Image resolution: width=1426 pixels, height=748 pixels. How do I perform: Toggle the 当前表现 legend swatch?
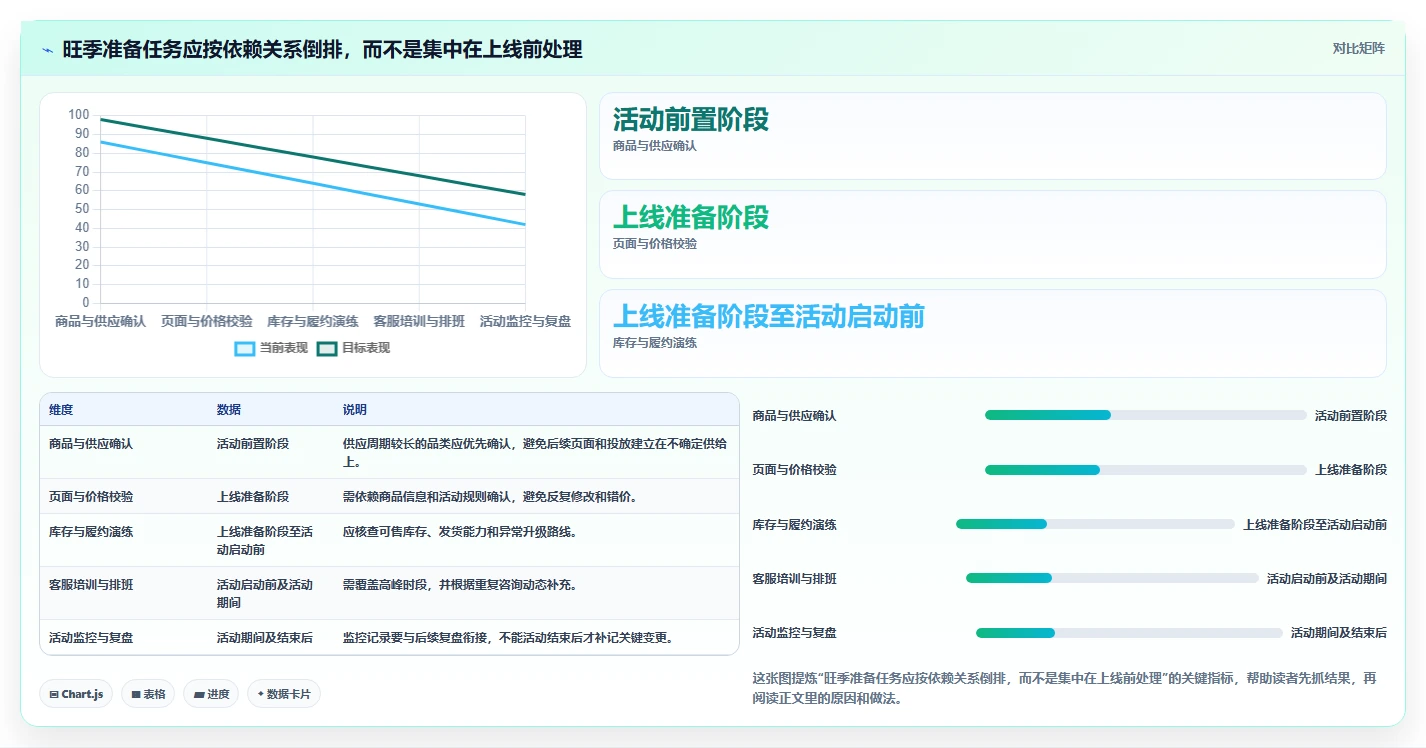click(x=245, y=348)
